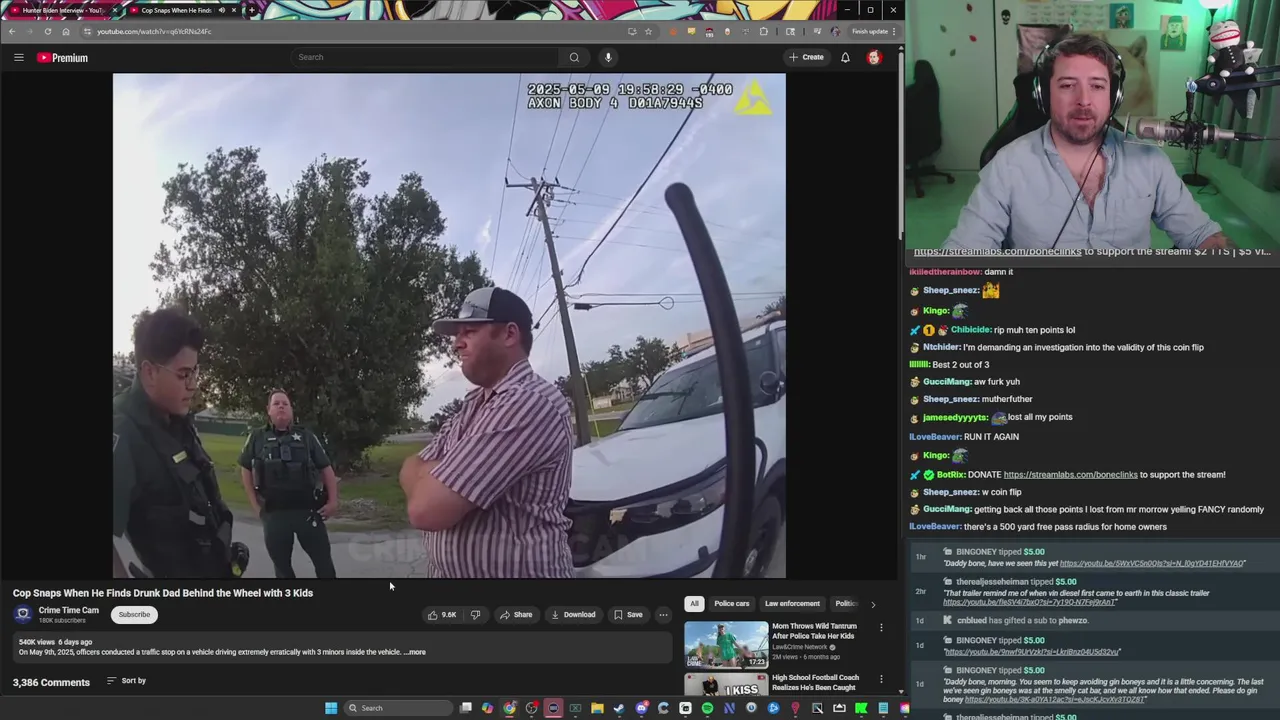The height and width of the screenshot is (720, 1280).
Task: Open BotRix streamlabs.com/boneclinks chat link
Action: click(1070, 475)
